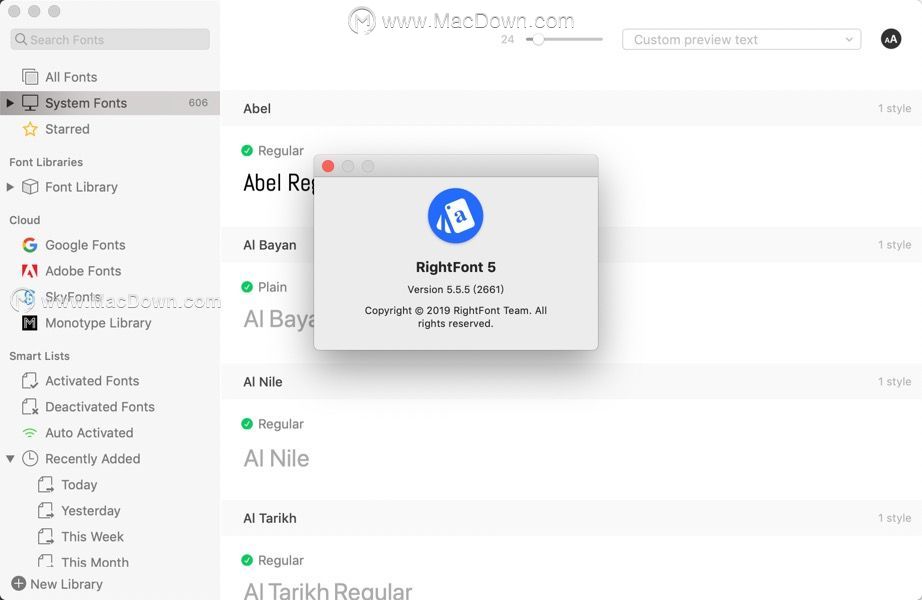The width and height of the screenshot is (922, 600).
Task: Select the Al Nile font family header
Action: click(571, 381)
